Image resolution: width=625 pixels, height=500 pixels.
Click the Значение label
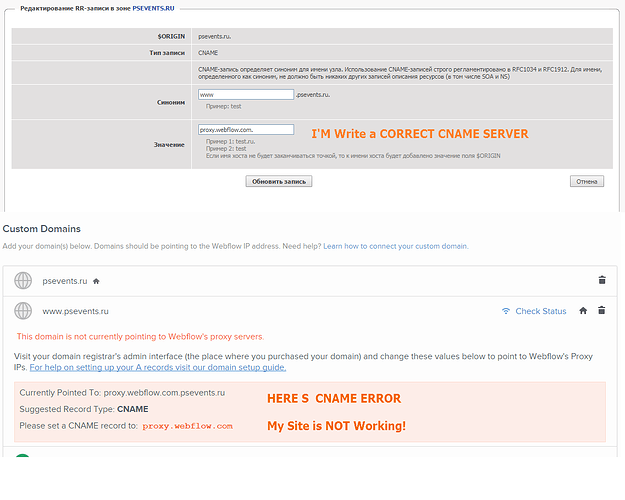click(x=169, y=145)
